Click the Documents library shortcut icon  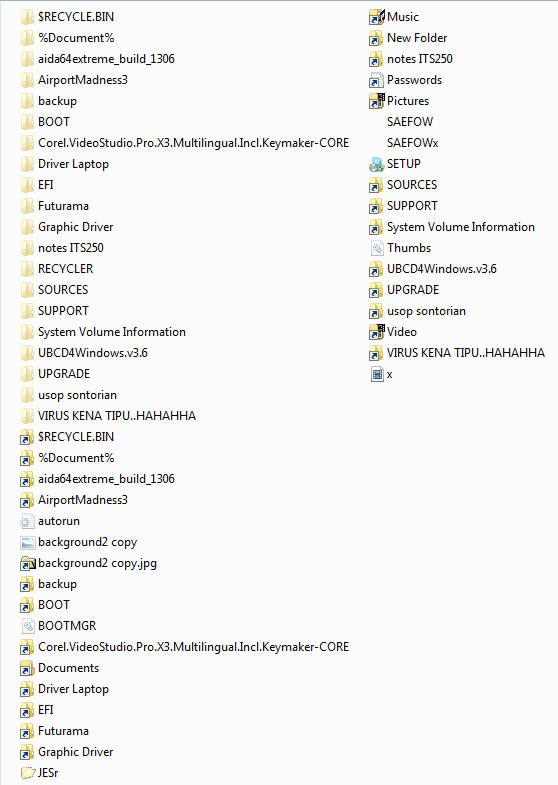point(27,668)
